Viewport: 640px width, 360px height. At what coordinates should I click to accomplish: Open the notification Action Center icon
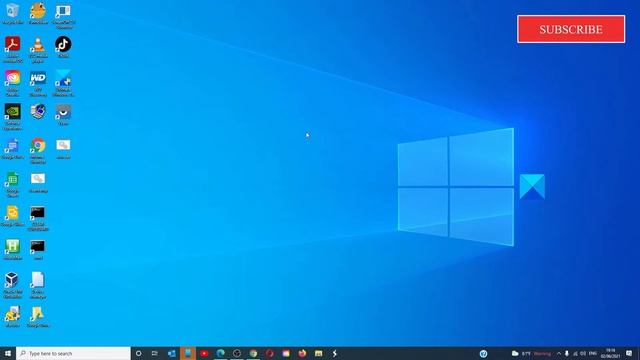[x=629, y=353]
